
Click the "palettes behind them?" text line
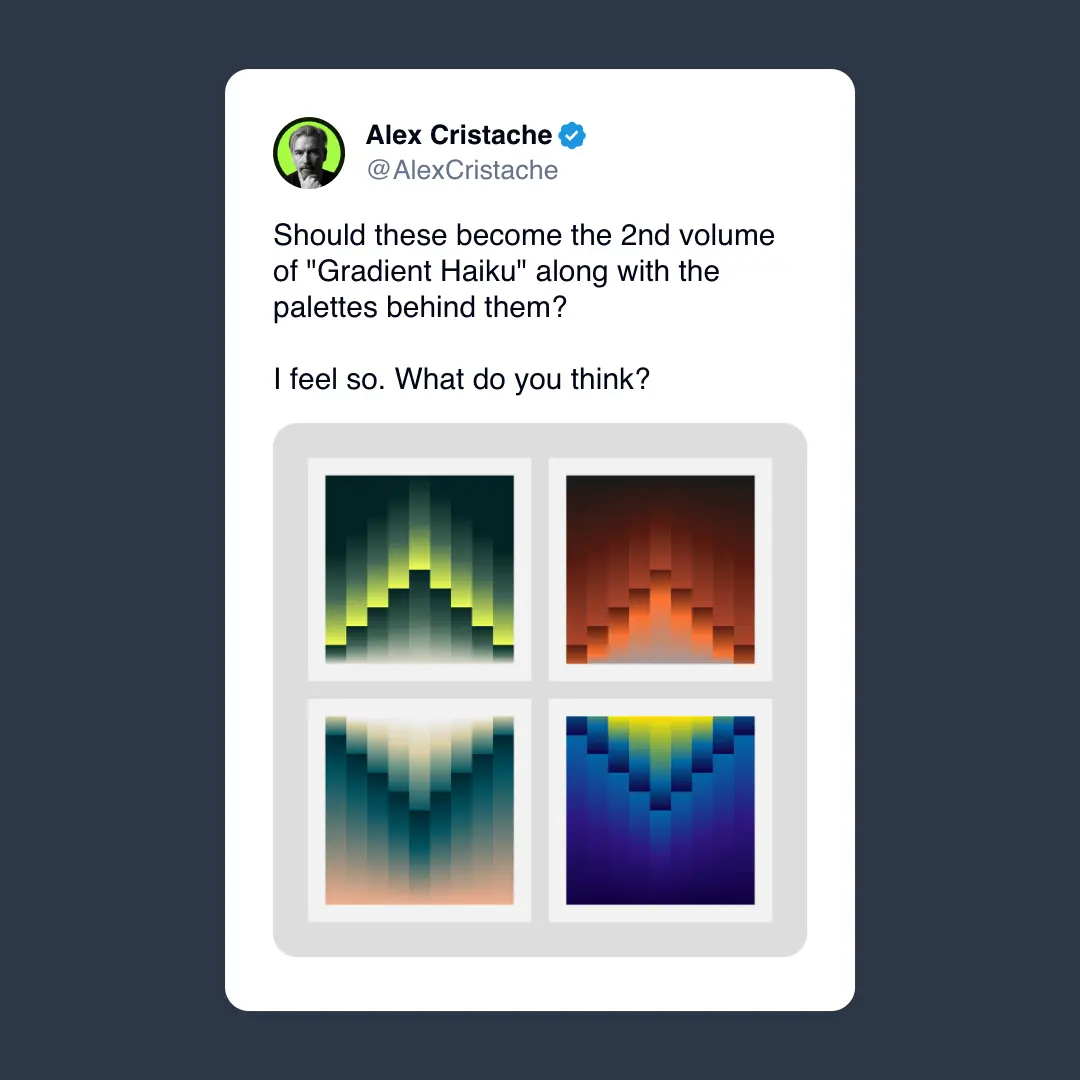coord(419,307)
